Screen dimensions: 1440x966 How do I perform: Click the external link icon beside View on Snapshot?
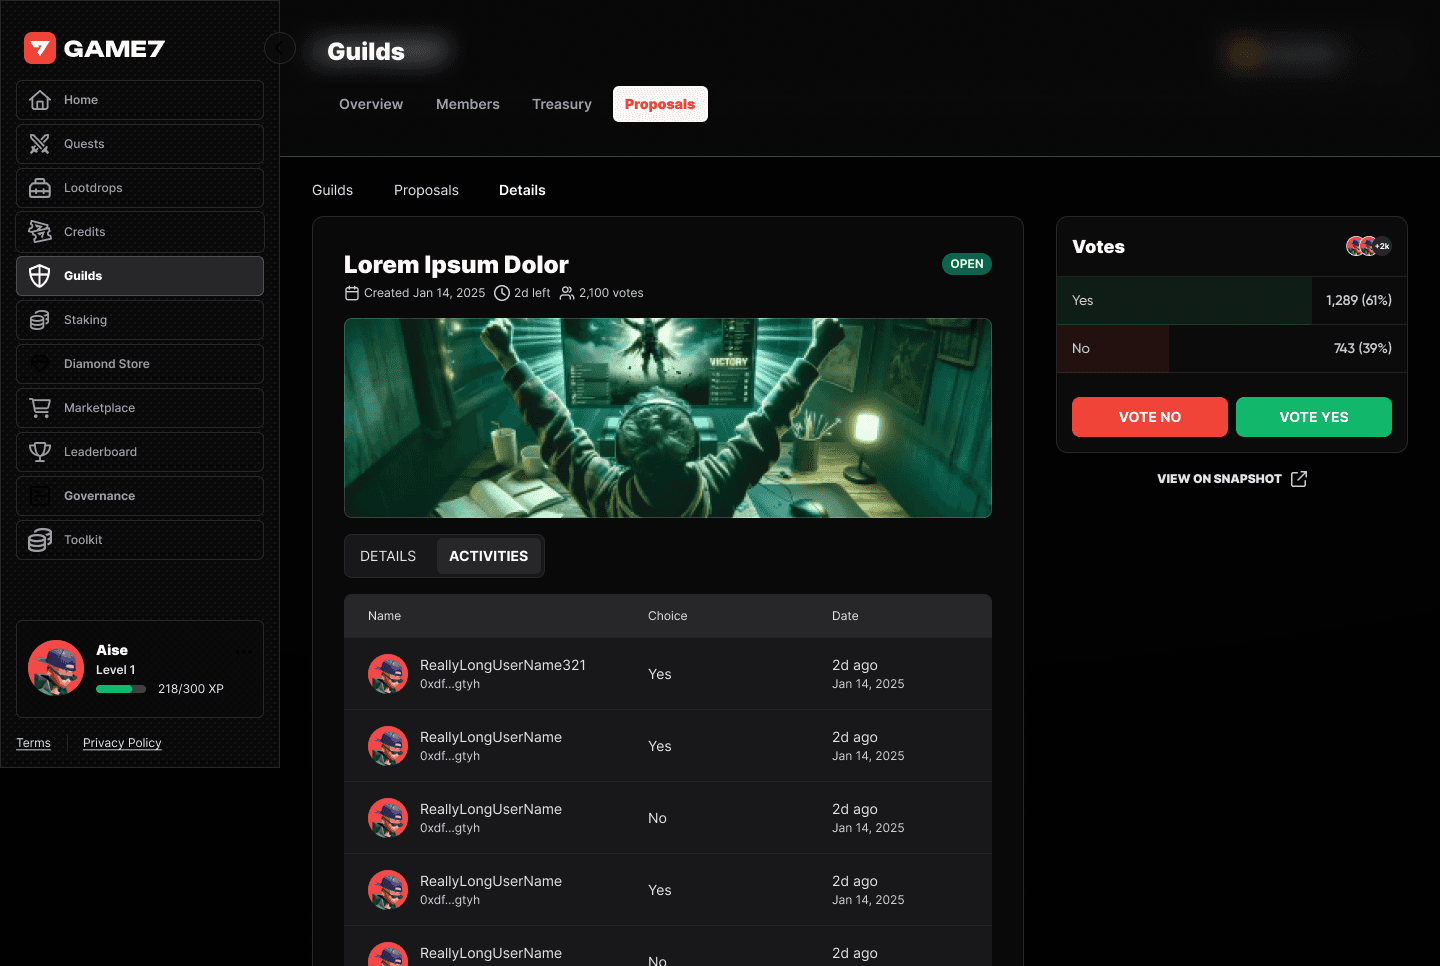(x=1299, y=479)
